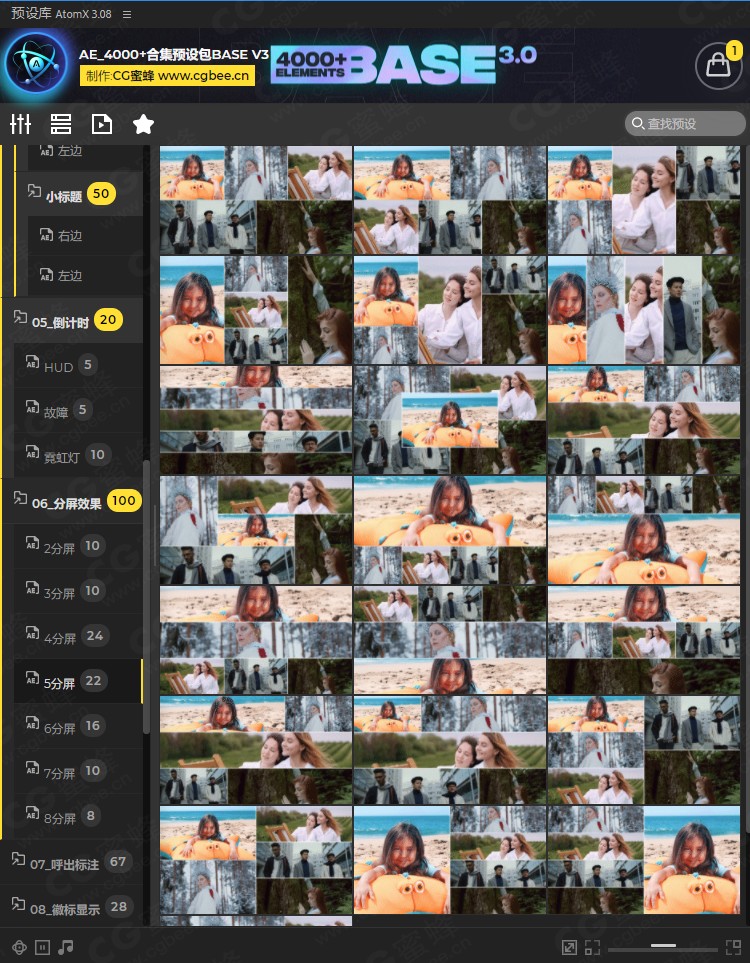Viewport: 750px width, 963px height.
Task: Collapse the 06_分屏效果 category
Action: pyautogui.click(x=72, y=502)
